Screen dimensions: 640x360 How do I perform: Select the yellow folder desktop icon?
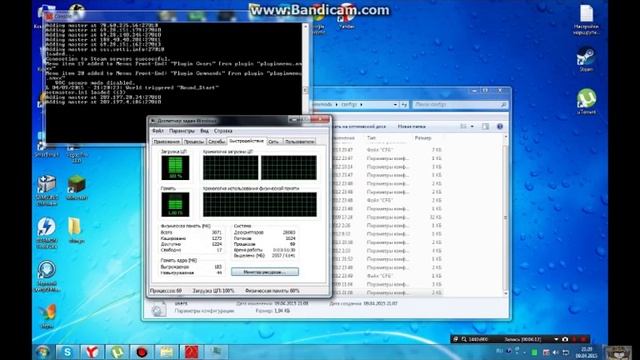[x=76, y=230]
